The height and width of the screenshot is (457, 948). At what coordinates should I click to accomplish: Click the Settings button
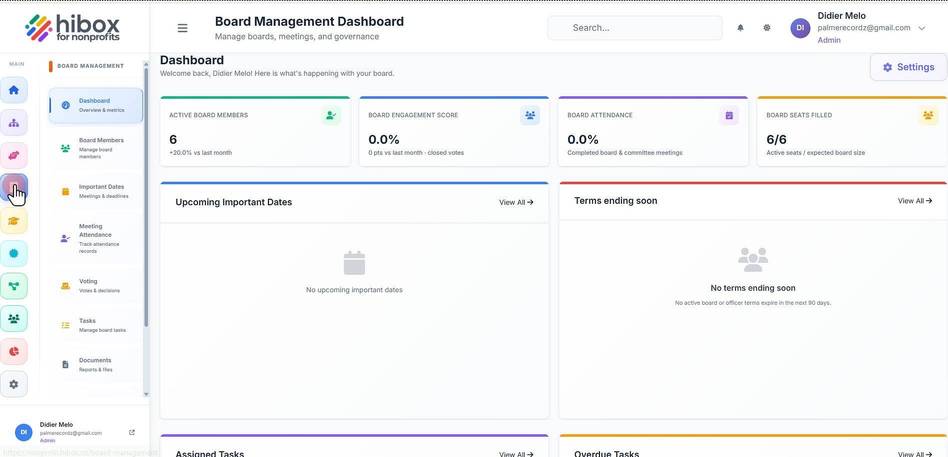pyautogui.click(x=908, y=67)
